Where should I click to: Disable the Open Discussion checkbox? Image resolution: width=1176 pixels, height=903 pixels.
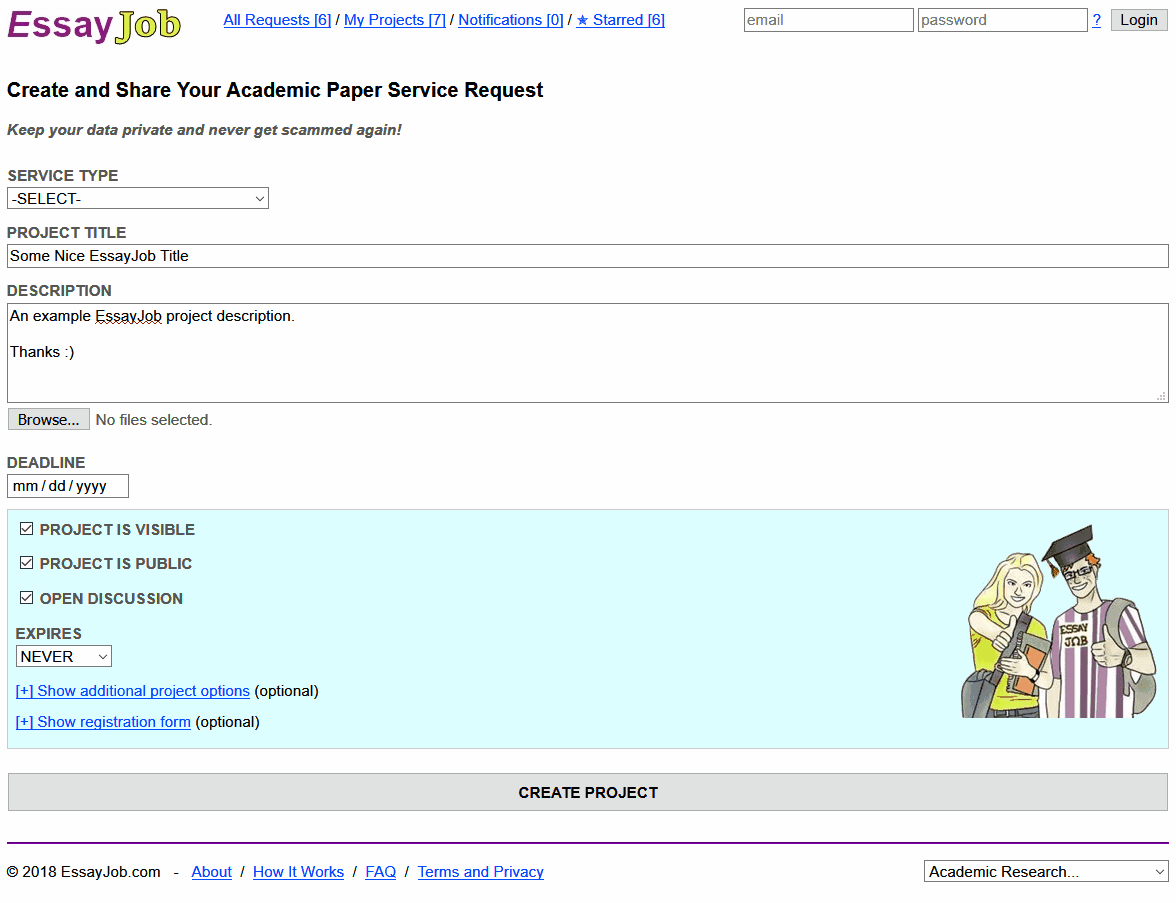click(x=27, y=598)
